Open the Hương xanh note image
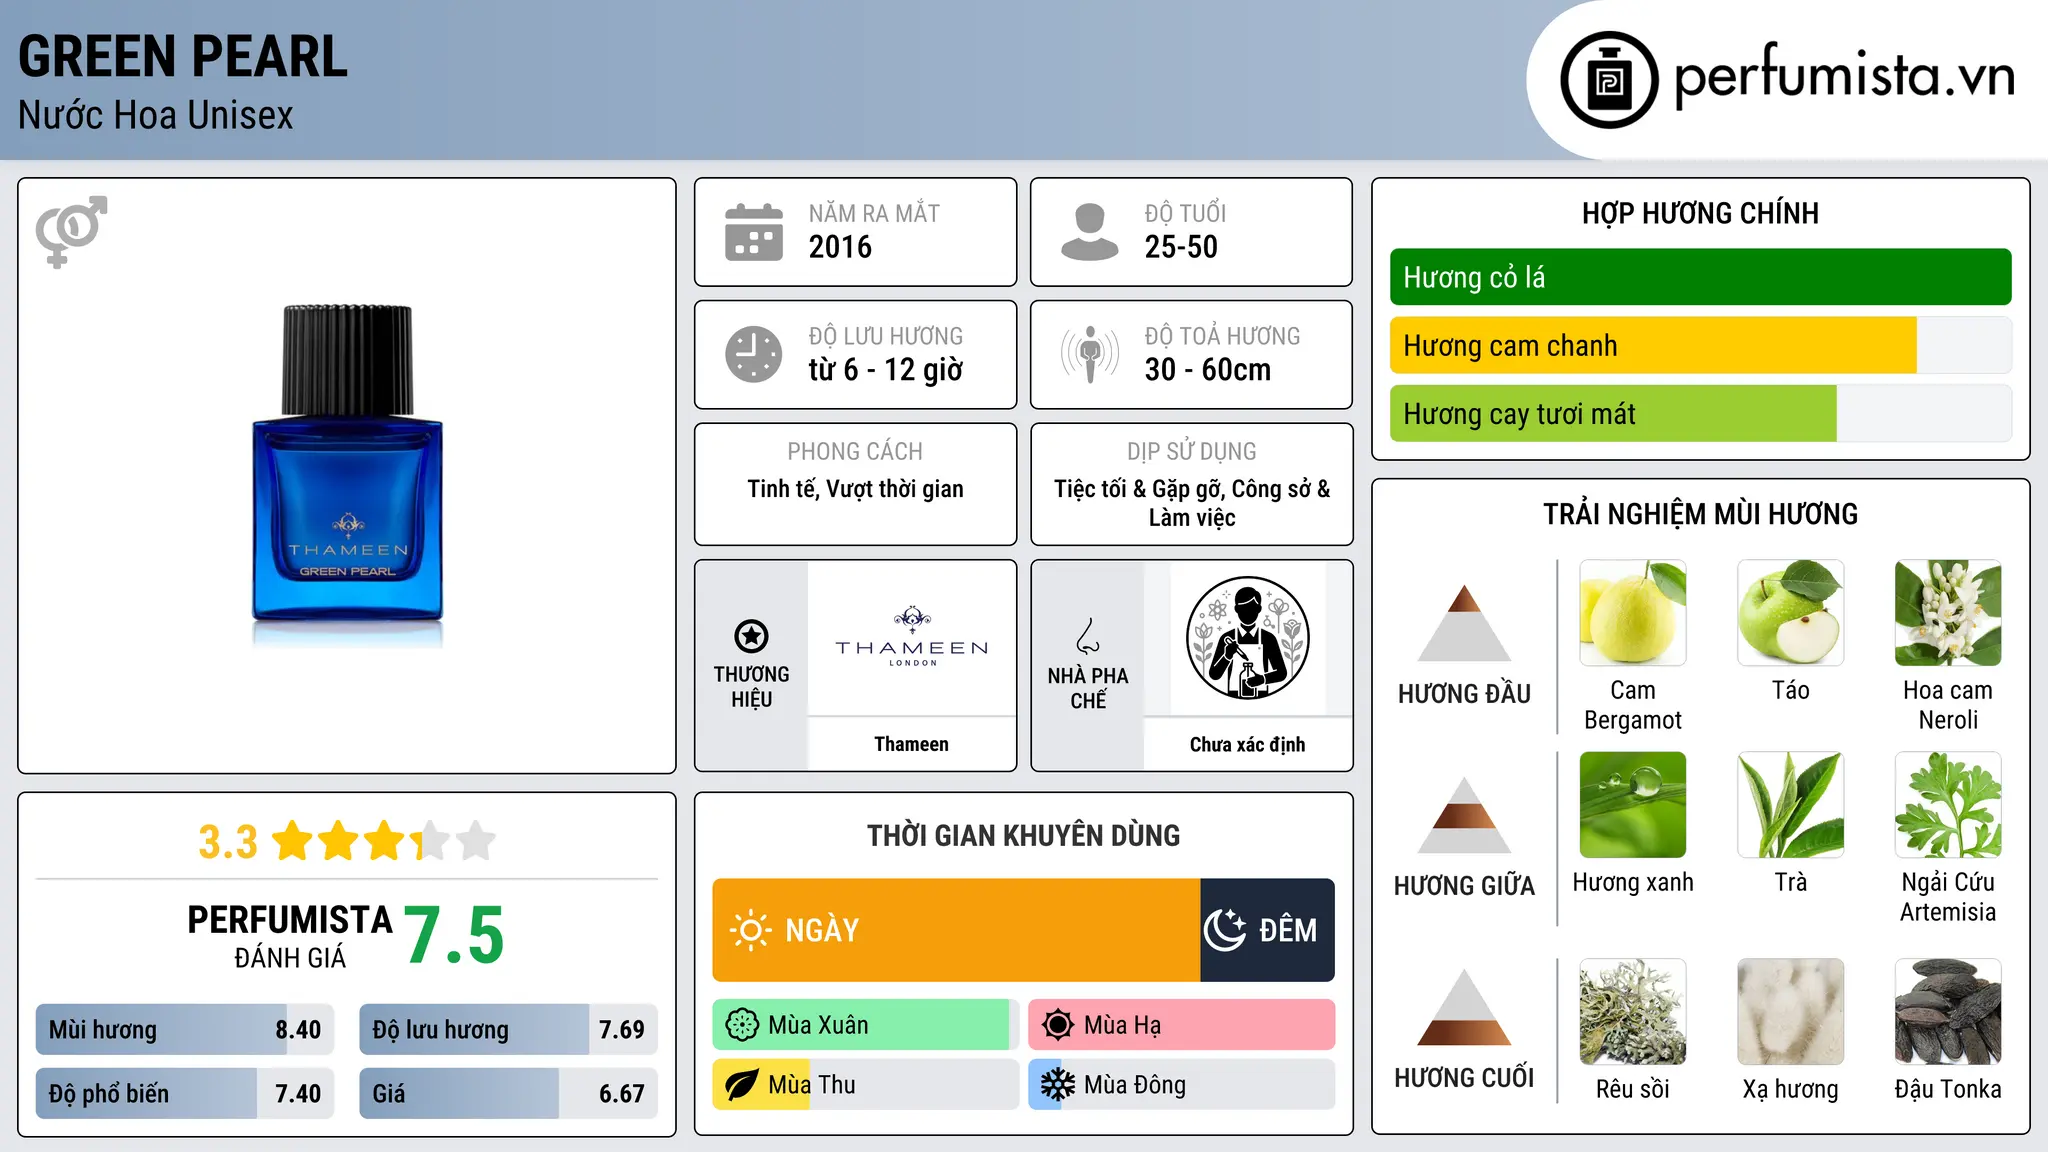This screenshot has height=1152, width=2048. (1633, 805)
